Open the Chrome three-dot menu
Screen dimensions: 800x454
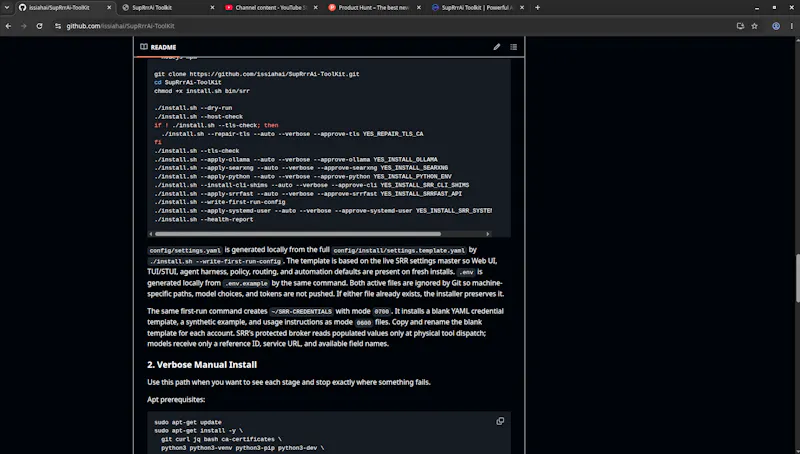pyautogui.click(x=792, y=26)
